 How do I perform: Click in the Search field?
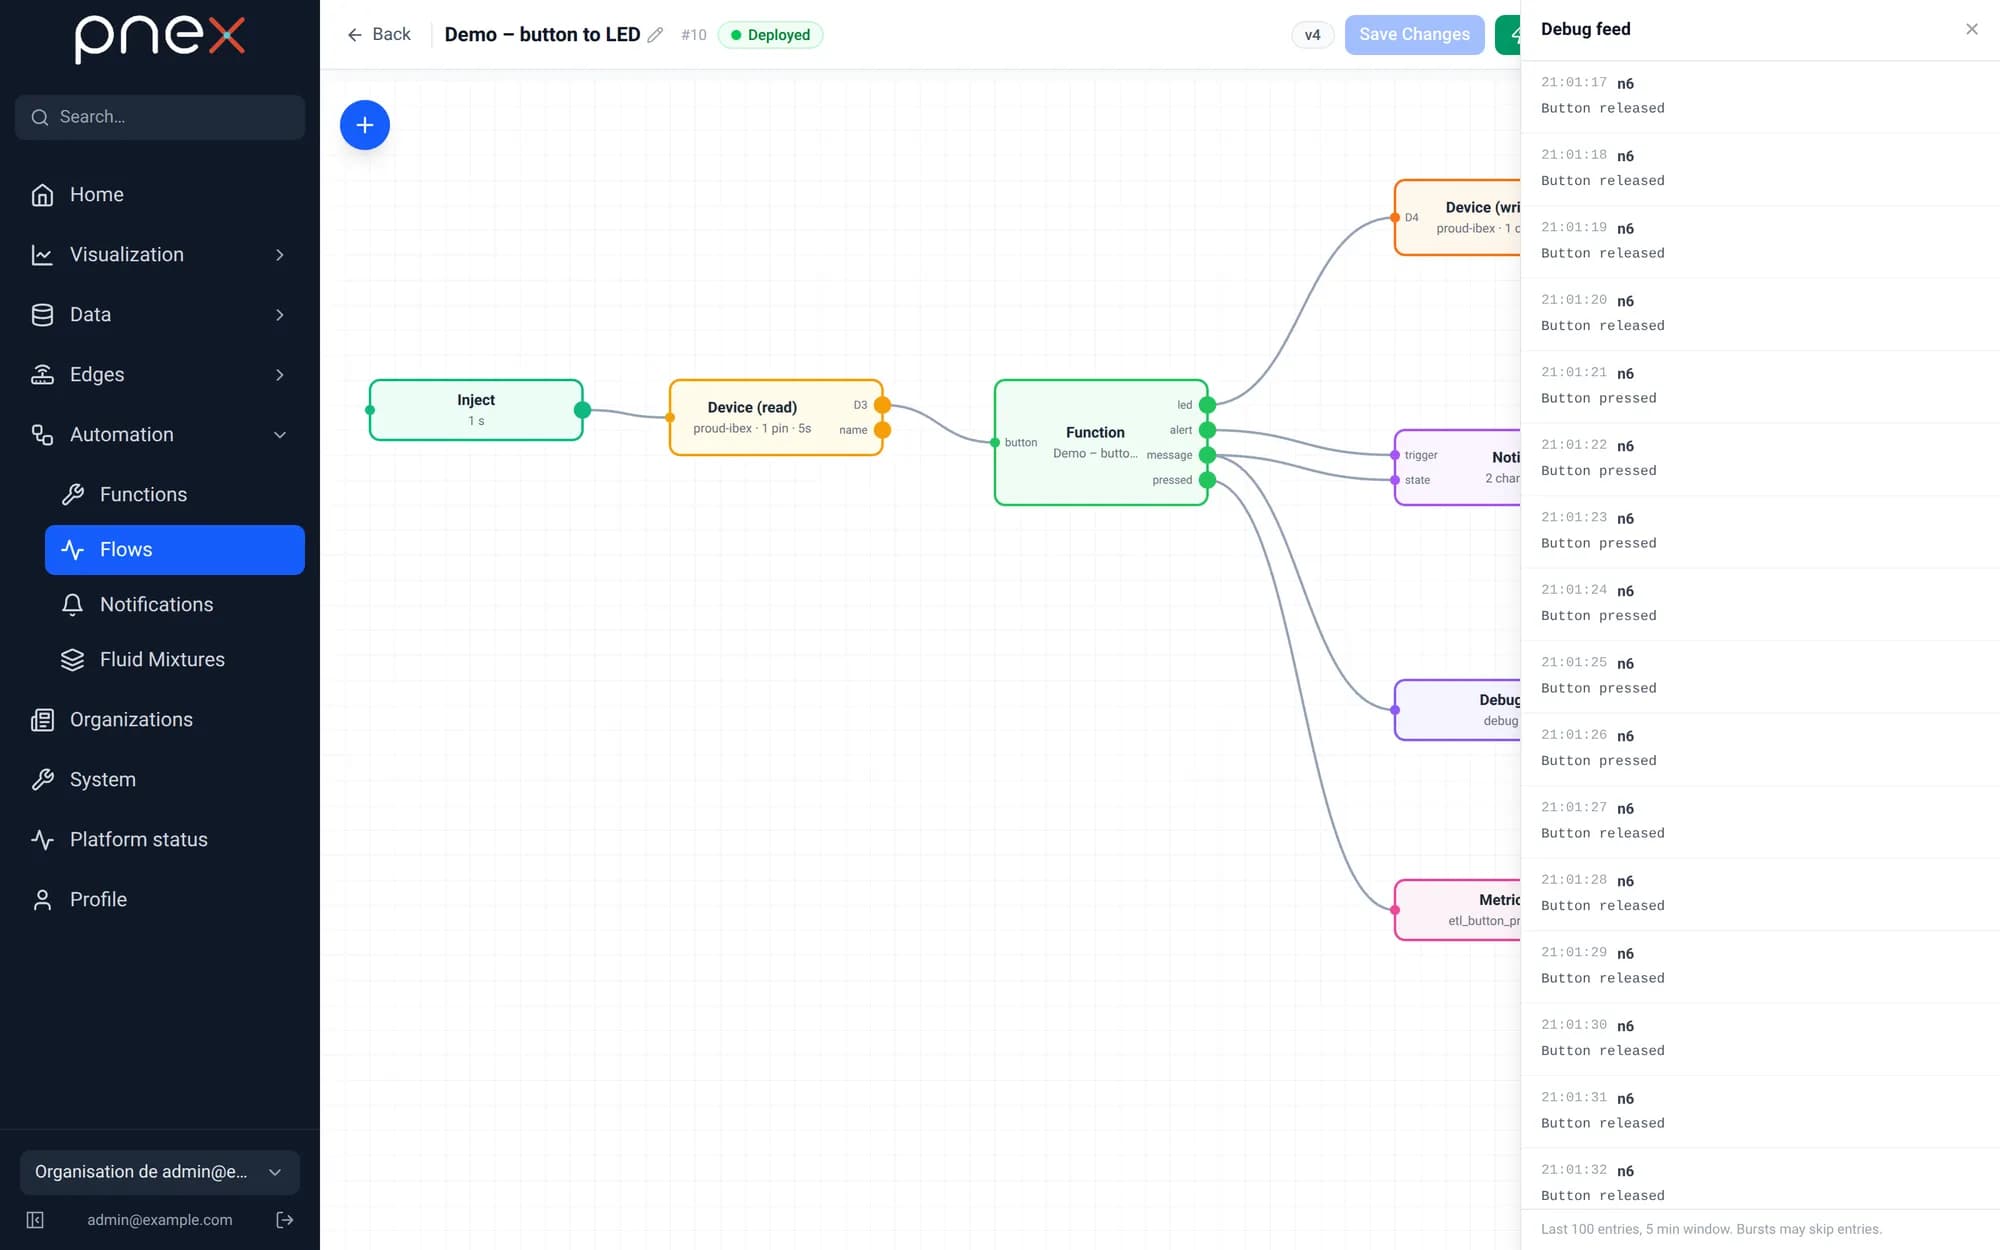[160, 117]
